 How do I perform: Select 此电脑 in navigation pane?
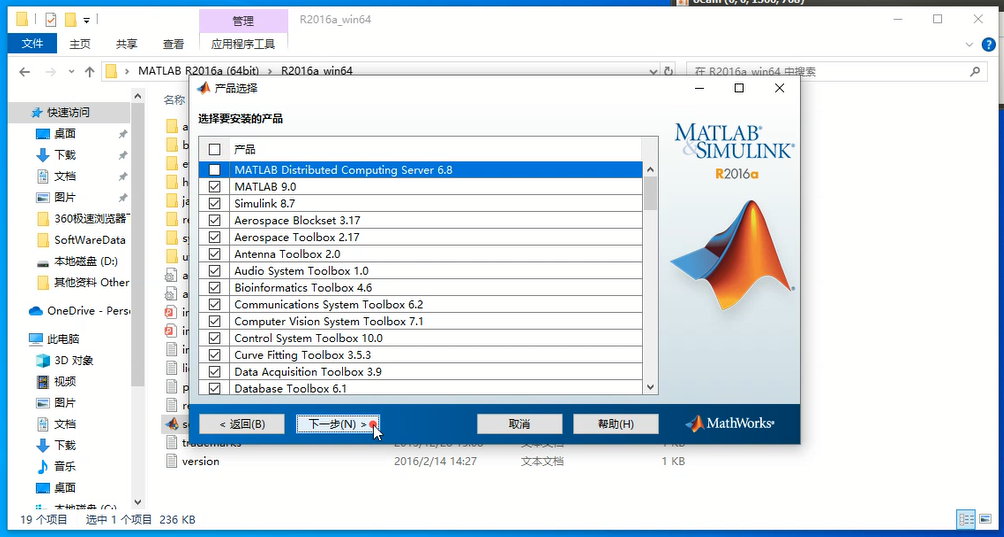point(63,339)
